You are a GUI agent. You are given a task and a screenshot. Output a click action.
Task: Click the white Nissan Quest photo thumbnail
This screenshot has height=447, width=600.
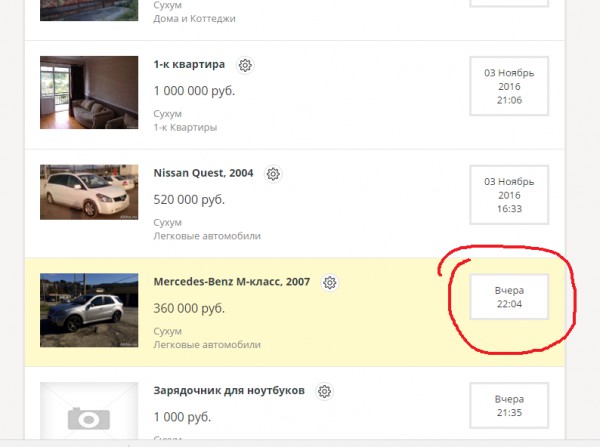click(89, 192)
